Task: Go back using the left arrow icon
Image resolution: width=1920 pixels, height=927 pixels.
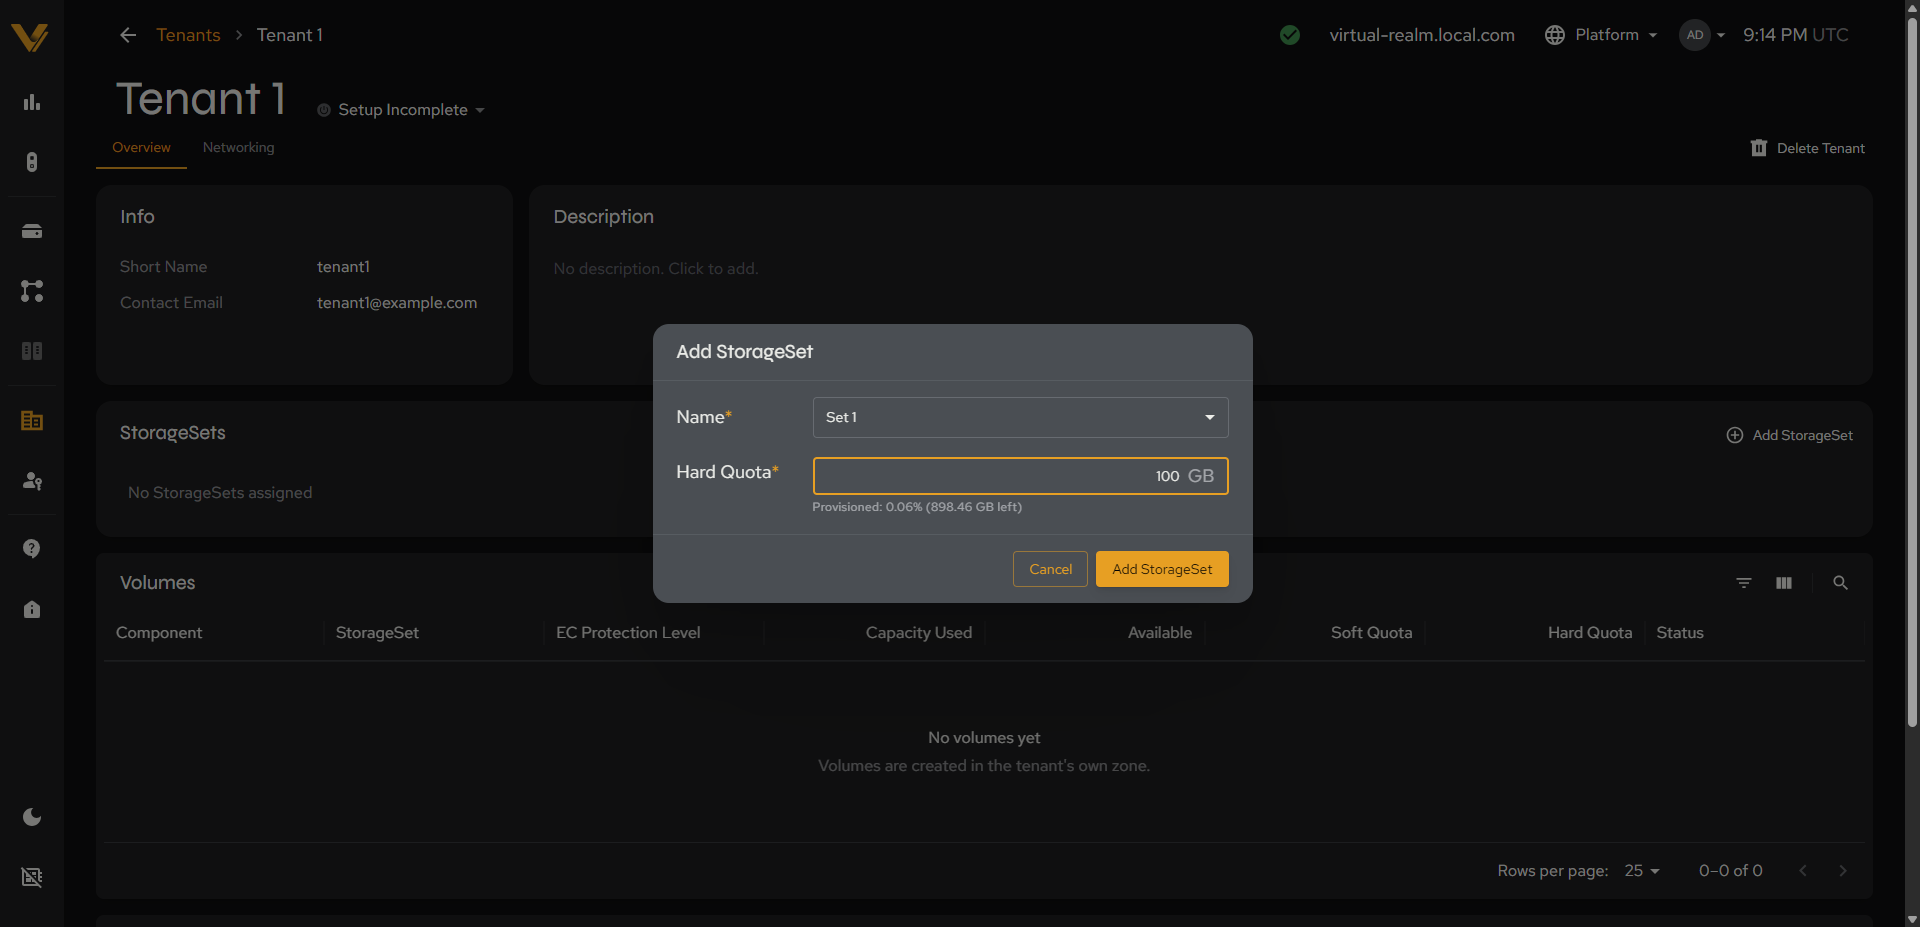Action: click(x=128, y=35)
